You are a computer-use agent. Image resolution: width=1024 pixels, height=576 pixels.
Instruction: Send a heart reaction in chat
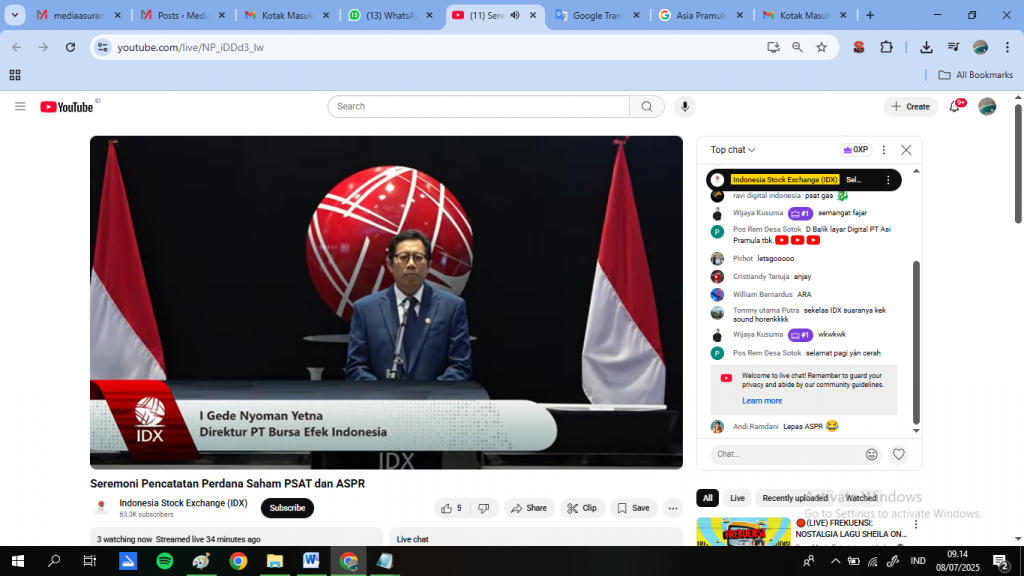pos(899,454)
